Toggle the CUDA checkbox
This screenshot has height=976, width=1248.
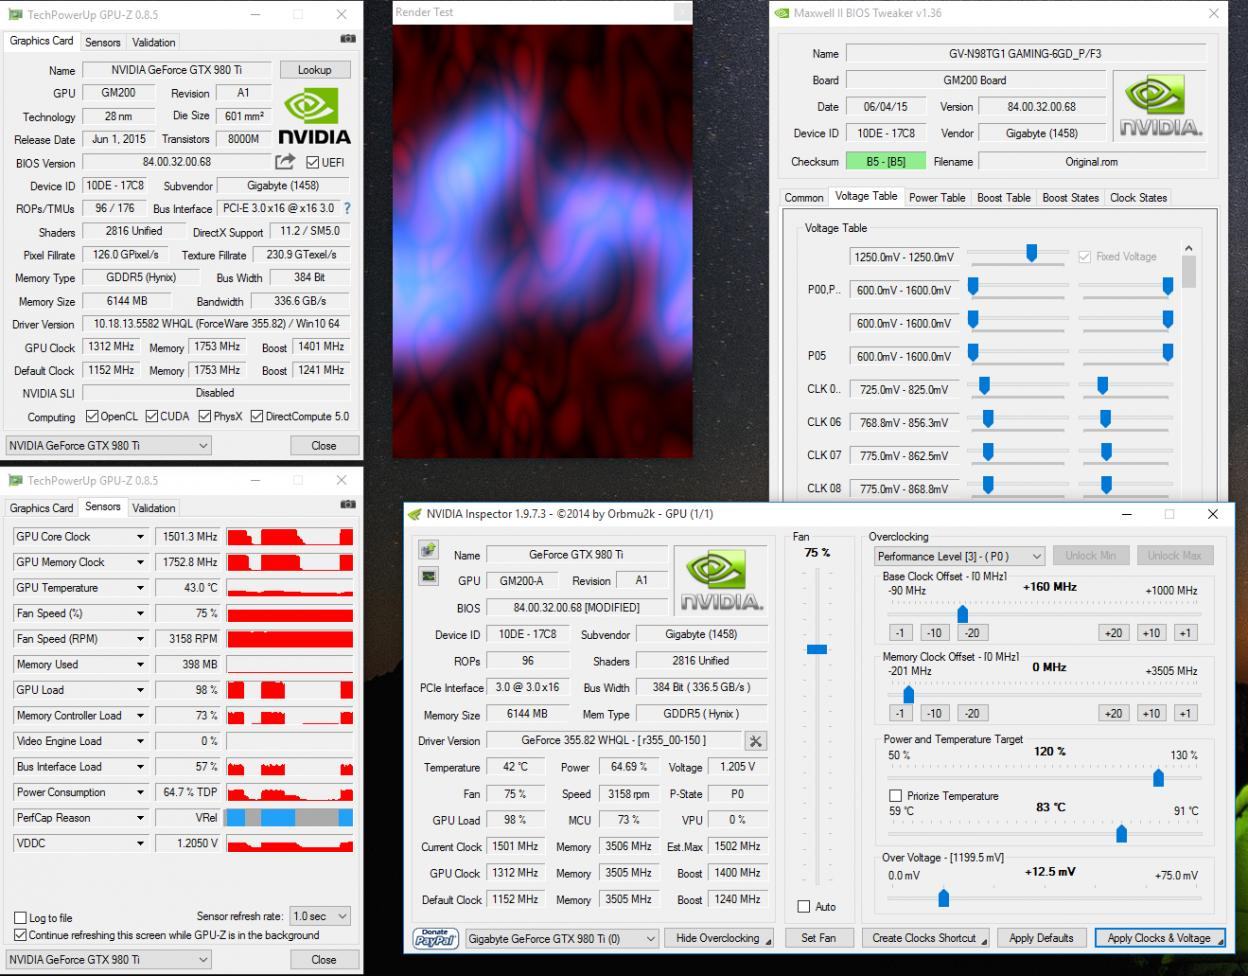coord(152,416)
